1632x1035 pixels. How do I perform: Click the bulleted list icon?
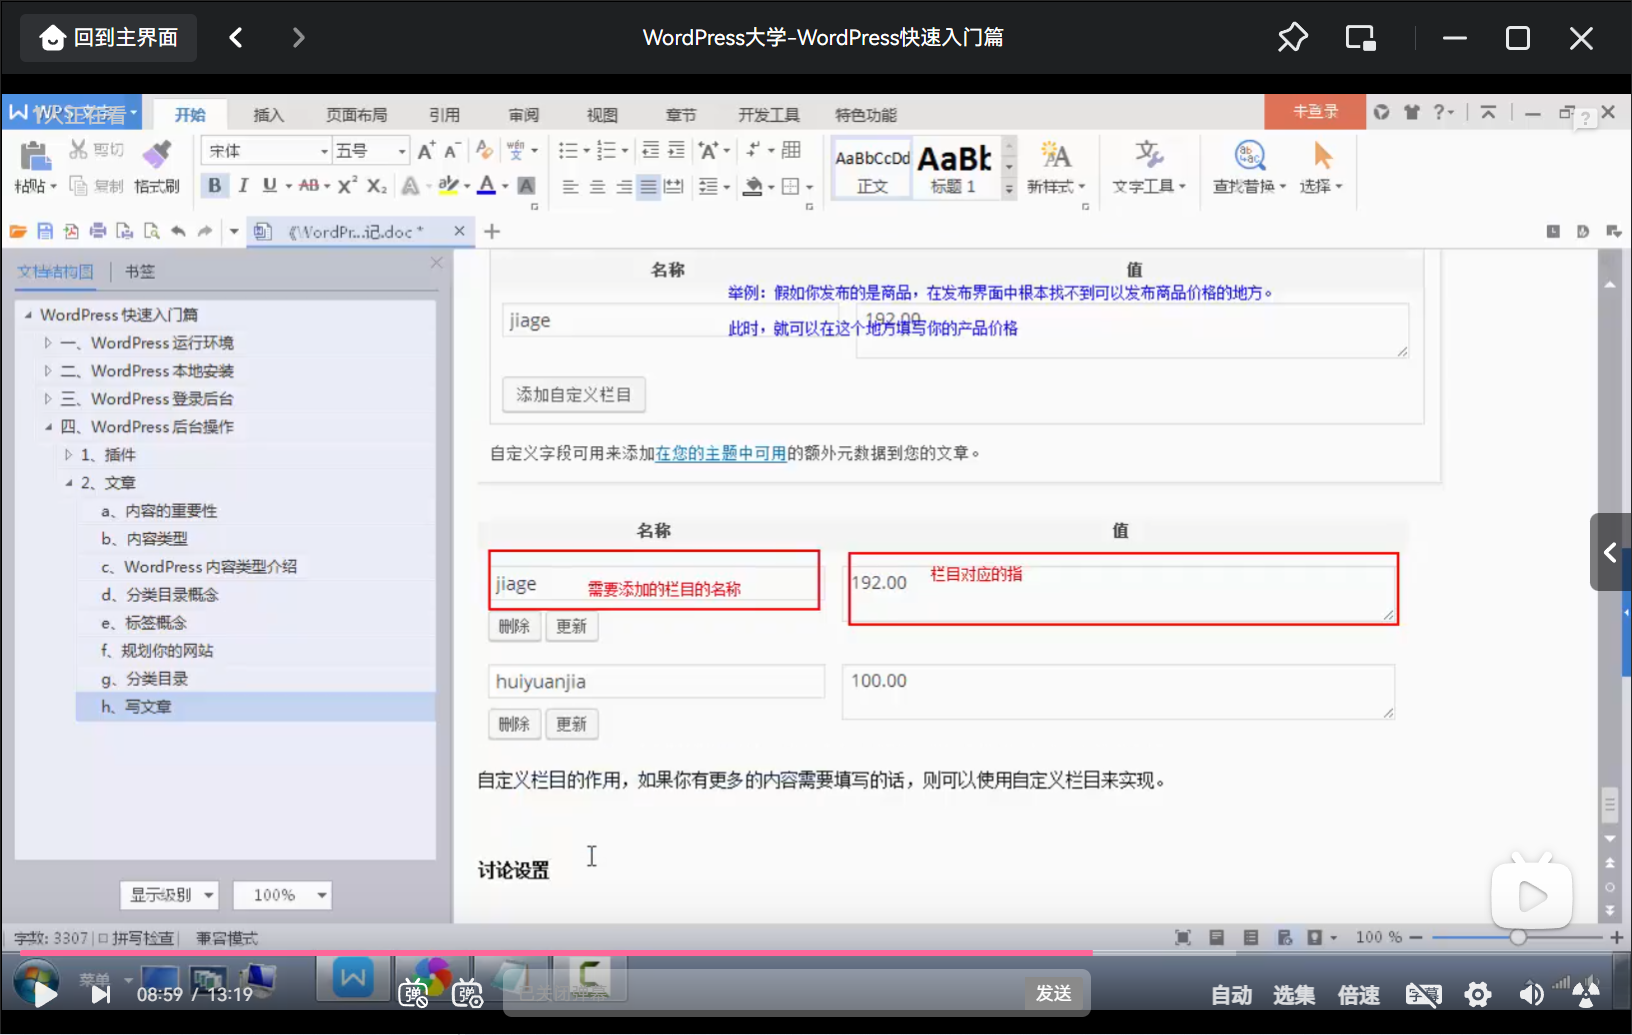click(x=568, y=151)
